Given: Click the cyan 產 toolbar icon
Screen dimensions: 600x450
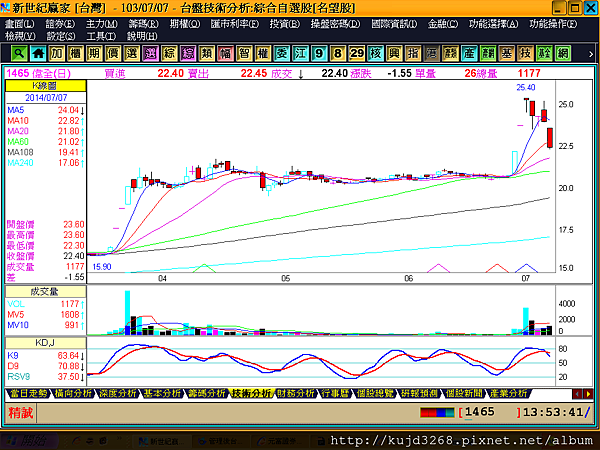Looking at the screenshot, I should [469, 53].
